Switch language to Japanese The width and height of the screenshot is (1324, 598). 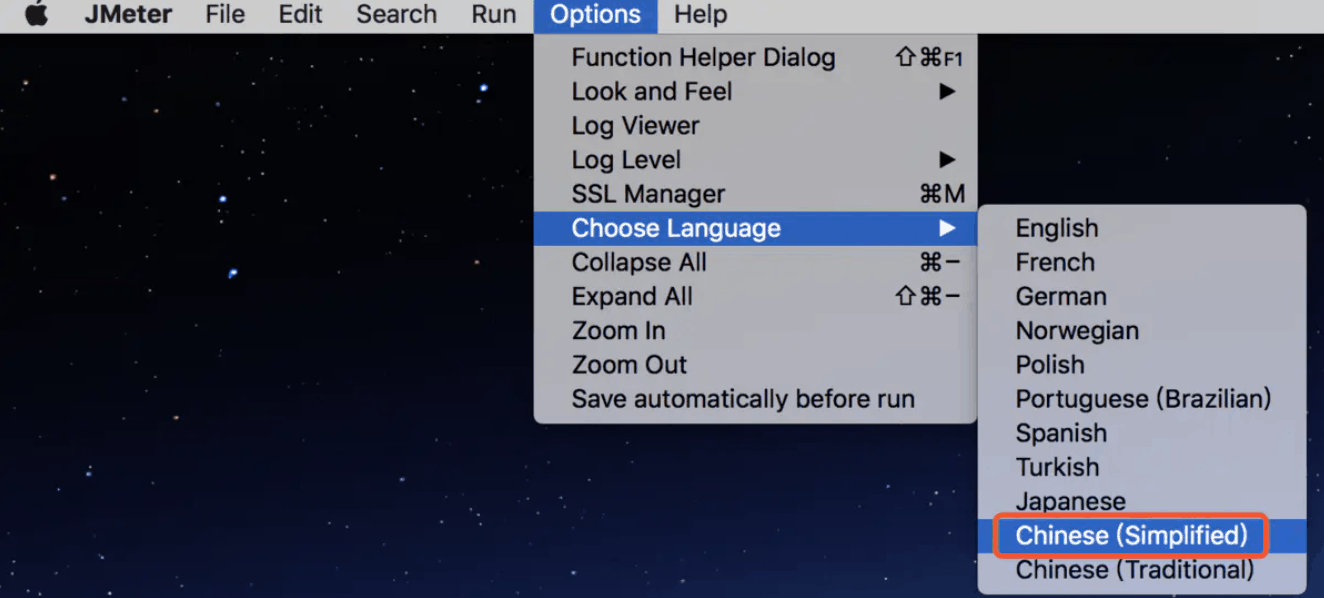pyautogui.click(x=1142, y=501)
